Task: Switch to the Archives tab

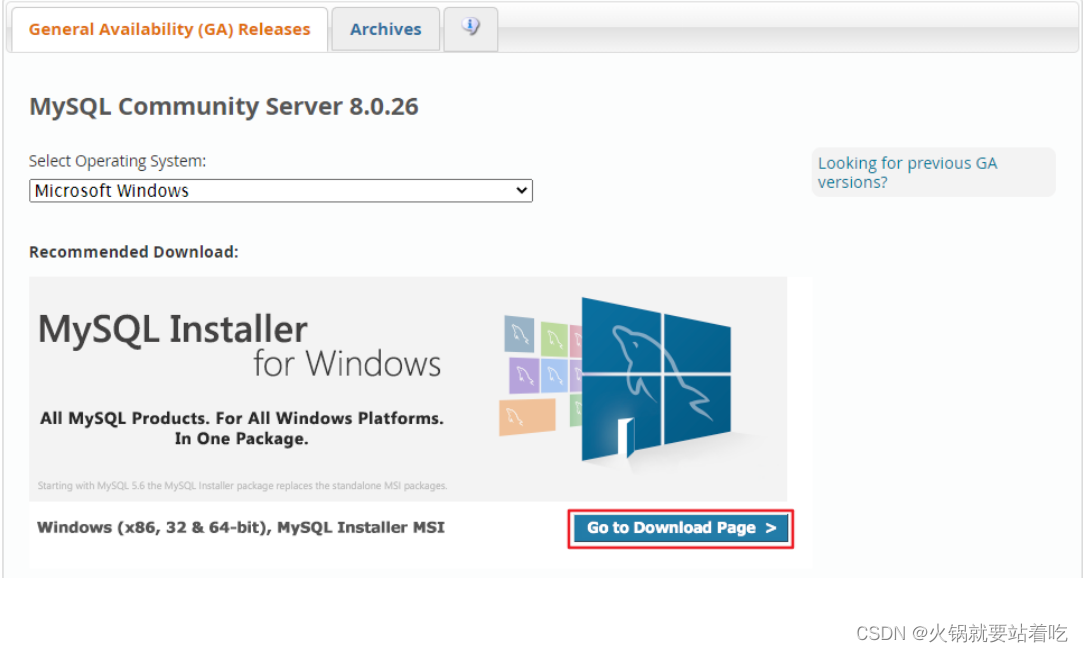Action: [x=385, y=30]
